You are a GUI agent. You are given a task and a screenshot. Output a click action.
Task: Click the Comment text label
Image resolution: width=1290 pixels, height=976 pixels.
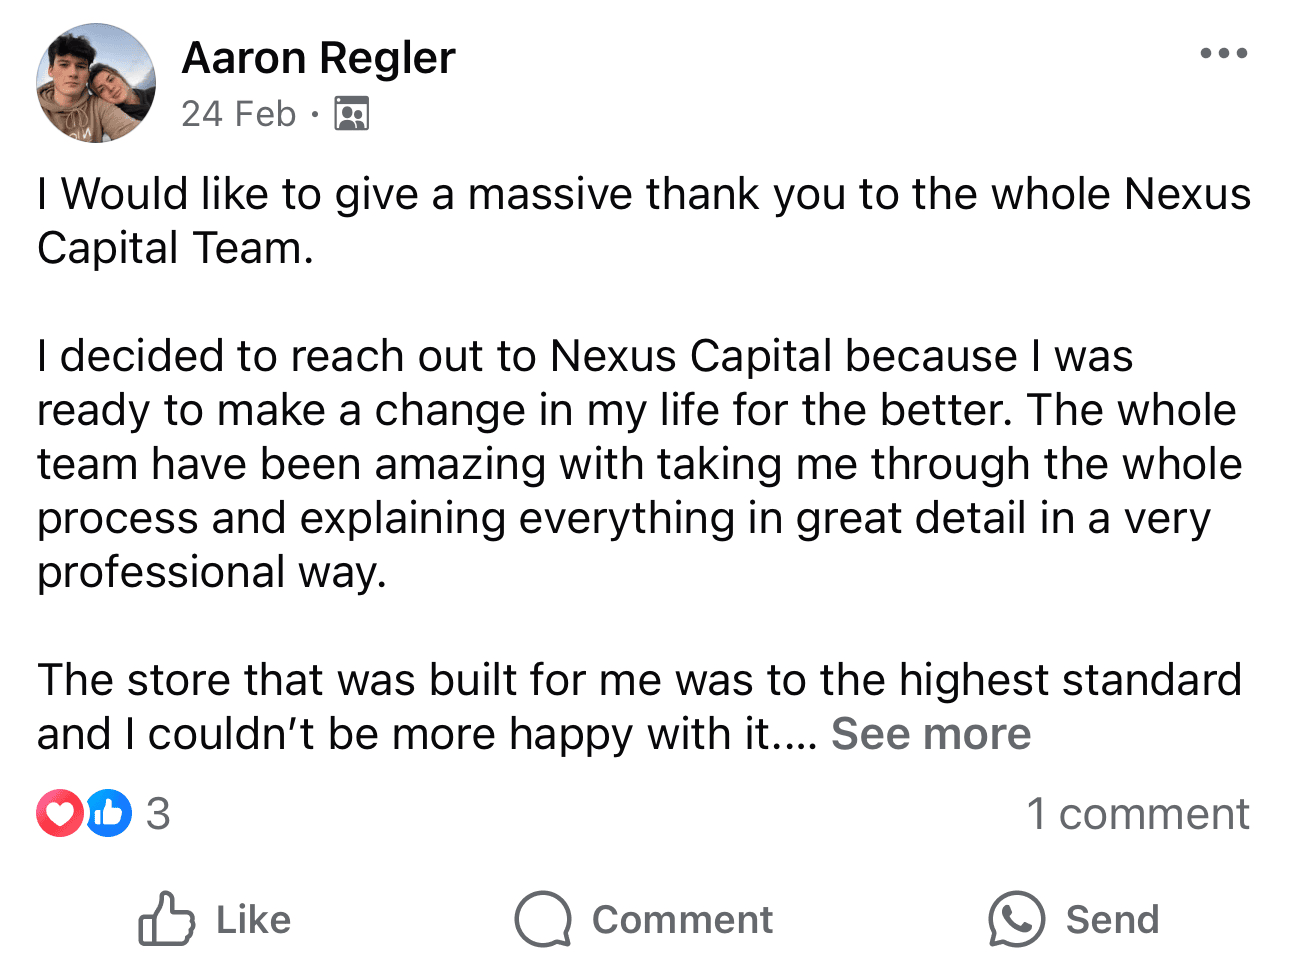coord(682,920)
